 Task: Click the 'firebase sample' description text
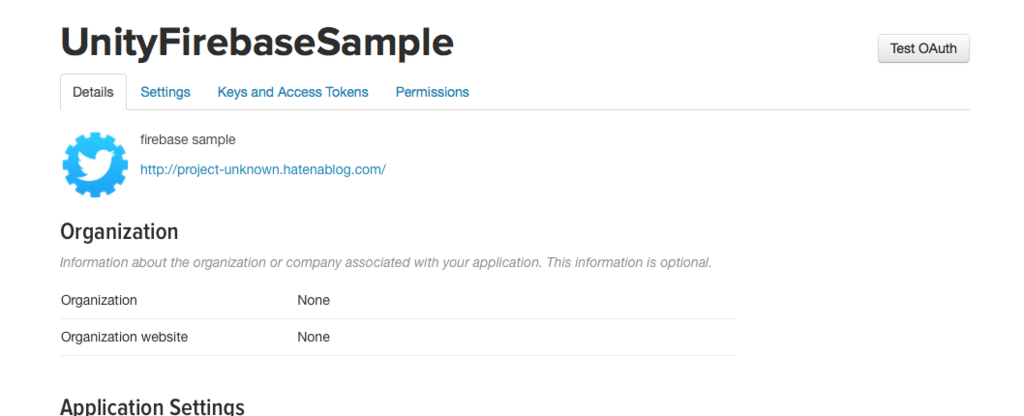click(188, 140)
